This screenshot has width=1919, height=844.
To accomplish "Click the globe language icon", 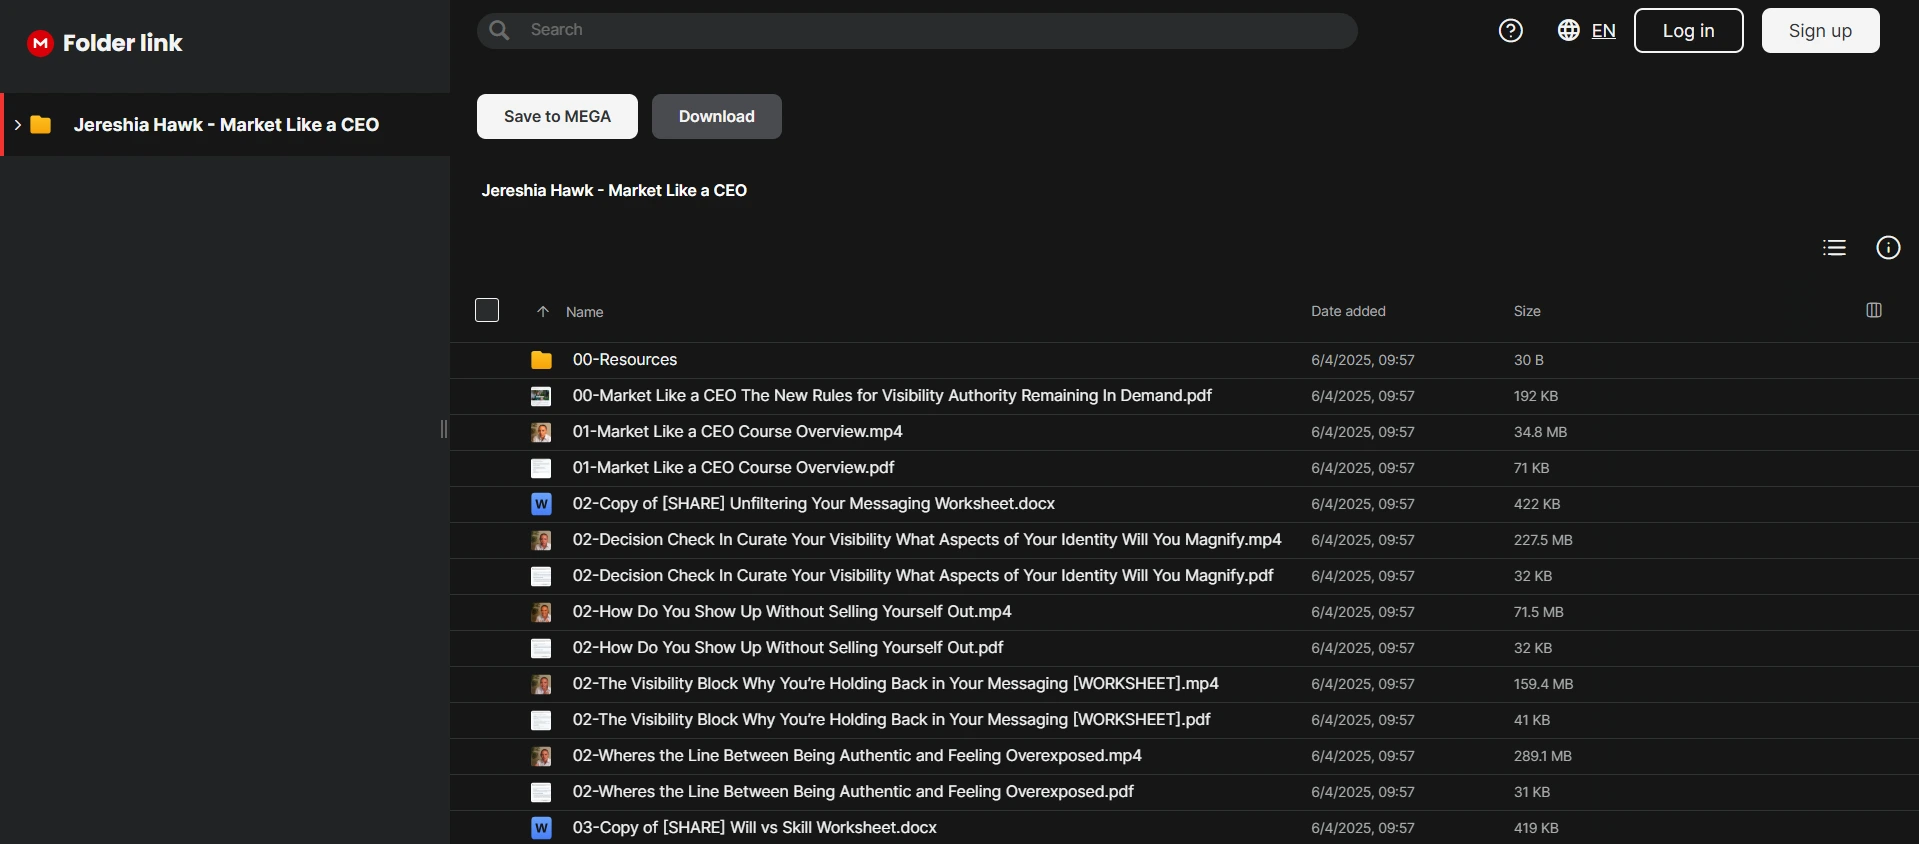I will point(1569,31).
